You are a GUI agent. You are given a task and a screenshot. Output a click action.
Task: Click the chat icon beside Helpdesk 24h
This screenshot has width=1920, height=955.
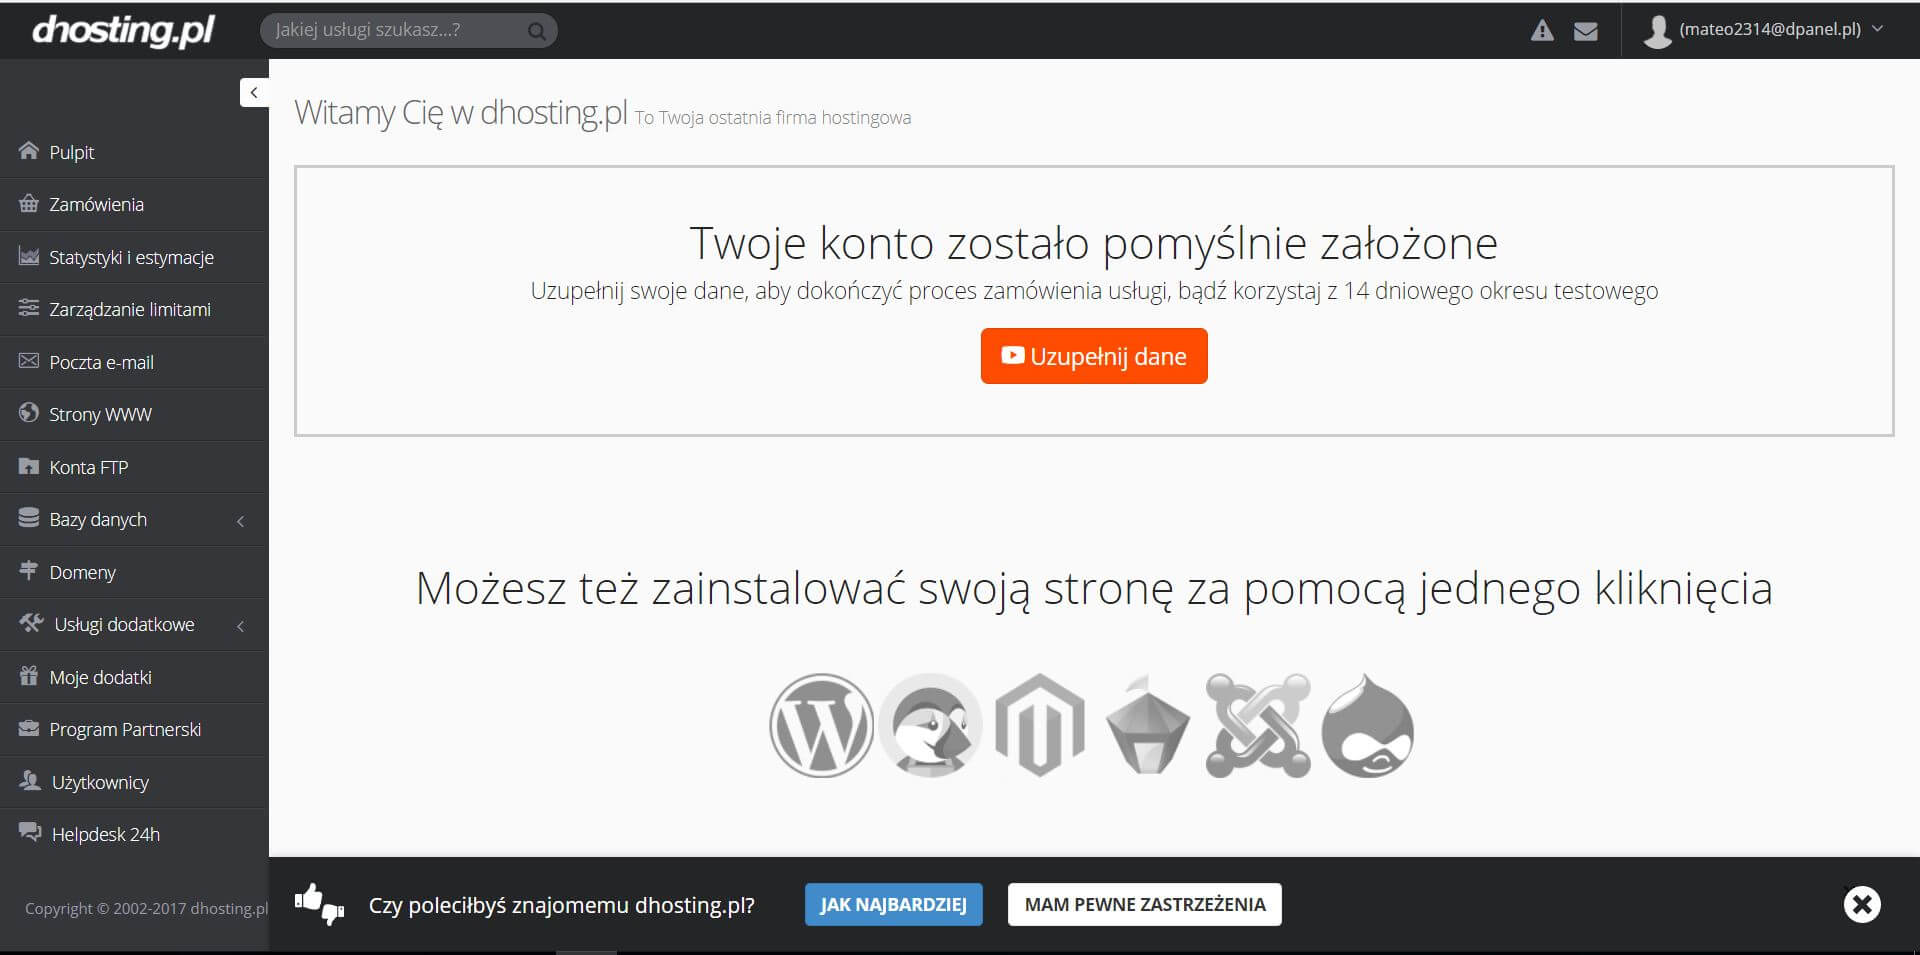30,833
